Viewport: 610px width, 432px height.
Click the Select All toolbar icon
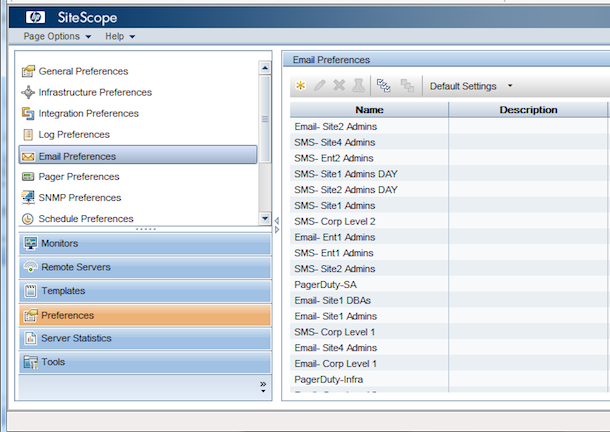pyautogui.click(x=383, y=86)
